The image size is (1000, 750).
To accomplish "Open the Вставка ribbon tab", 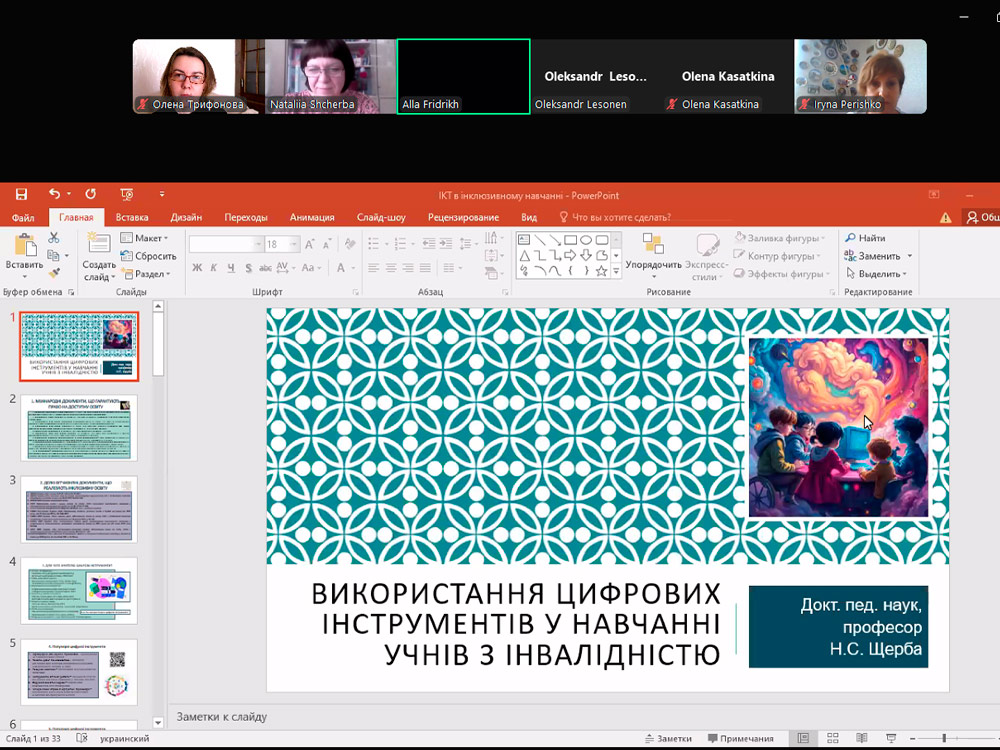I will [132, 217].
